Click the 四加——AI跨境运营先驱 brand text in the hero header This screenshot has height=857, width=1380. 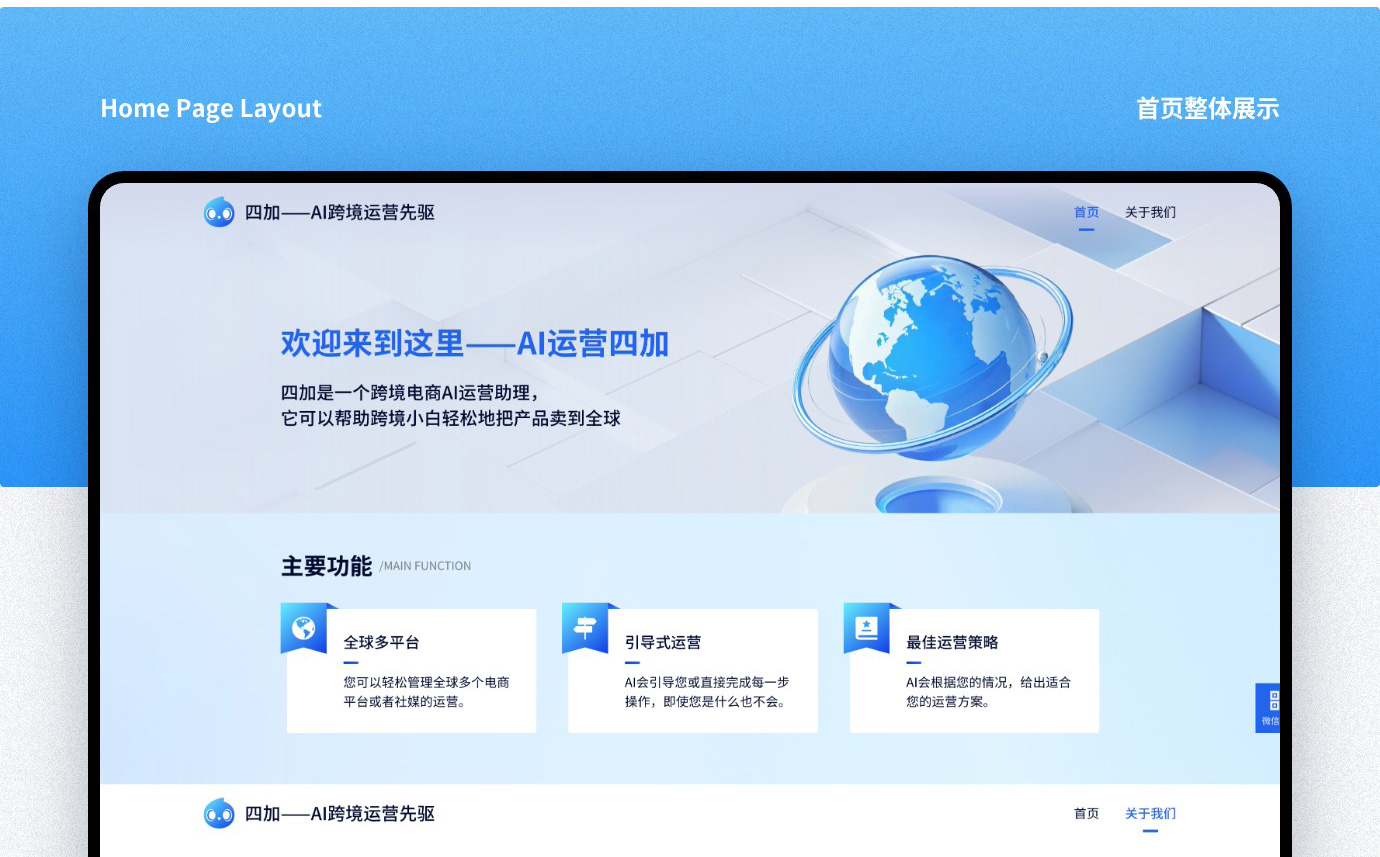pyautogui.click(x=340, y=212)
